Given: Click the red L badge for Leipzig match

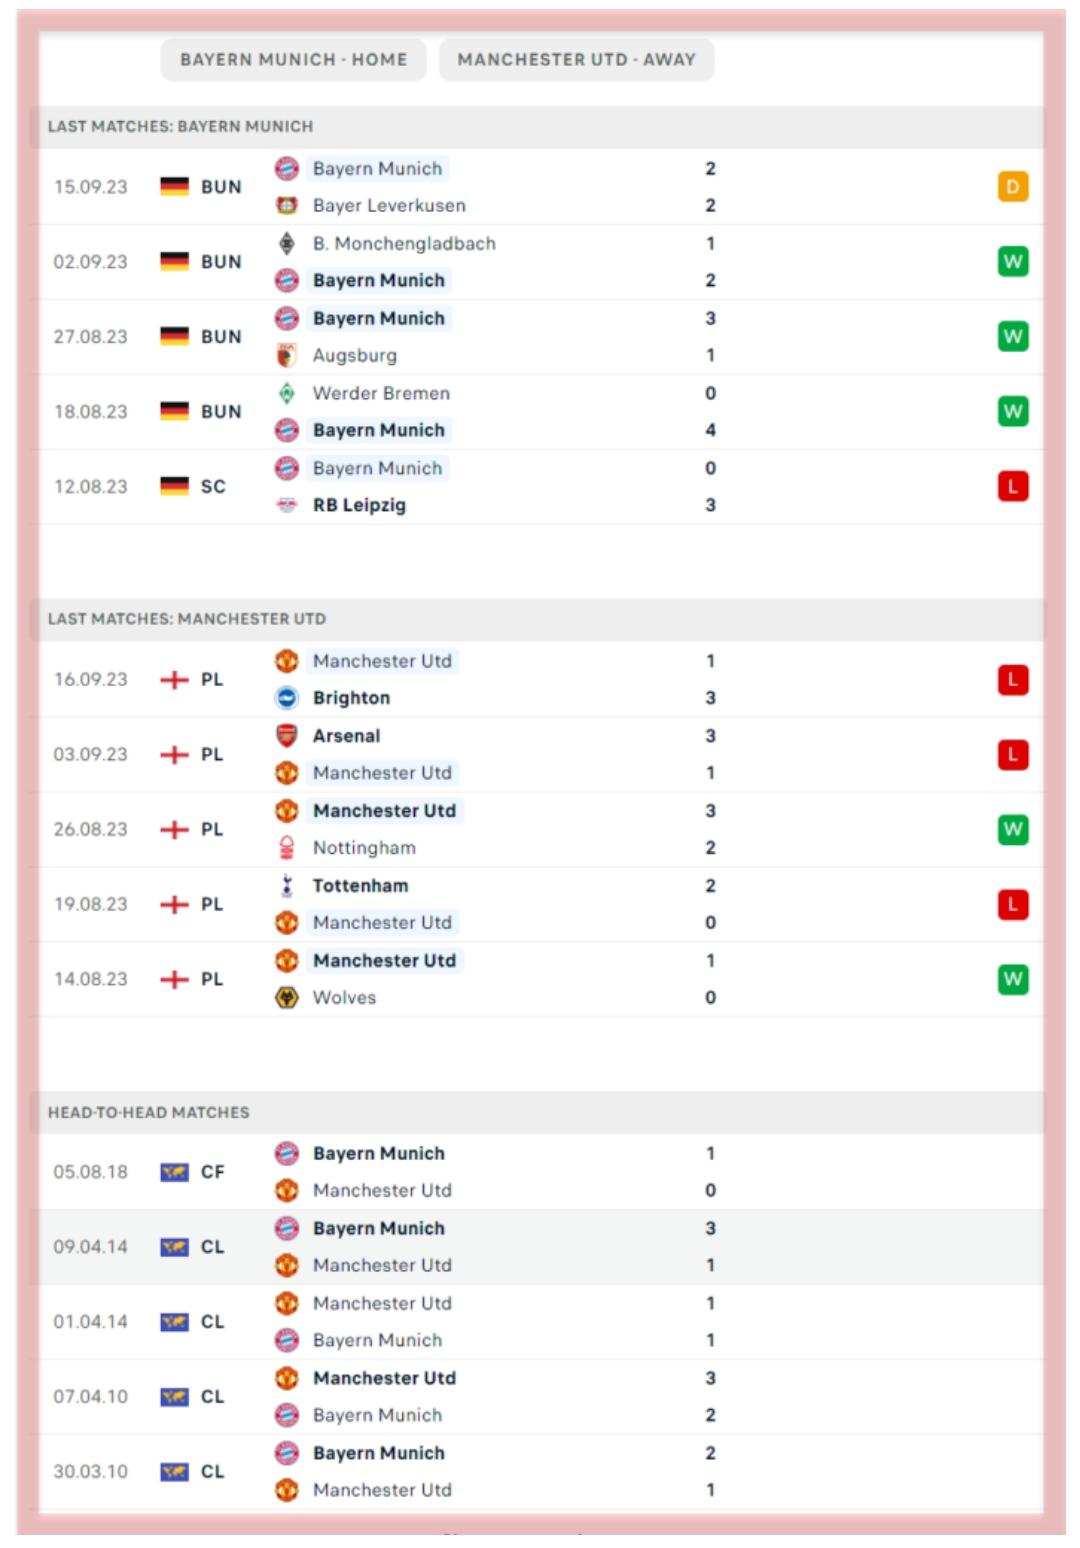Looking at the screenshot, I should (x=1012, y=487).
